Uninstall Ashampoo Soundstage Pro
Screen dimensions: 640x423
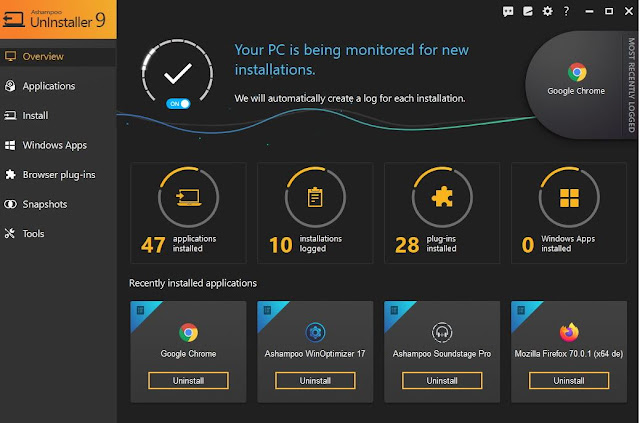pyautogui.click(x=442, y=381)
